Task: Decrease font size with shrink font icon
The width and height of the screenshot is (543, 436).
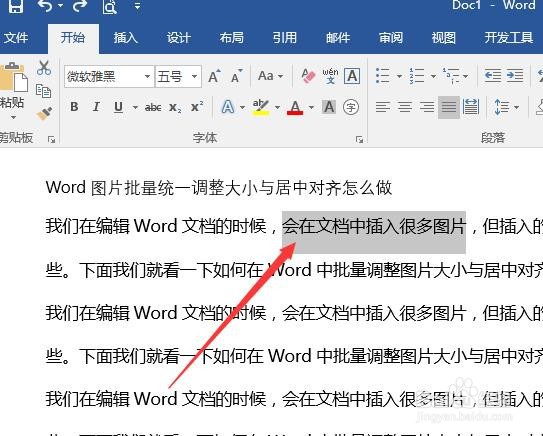Action: coord(237,76)
